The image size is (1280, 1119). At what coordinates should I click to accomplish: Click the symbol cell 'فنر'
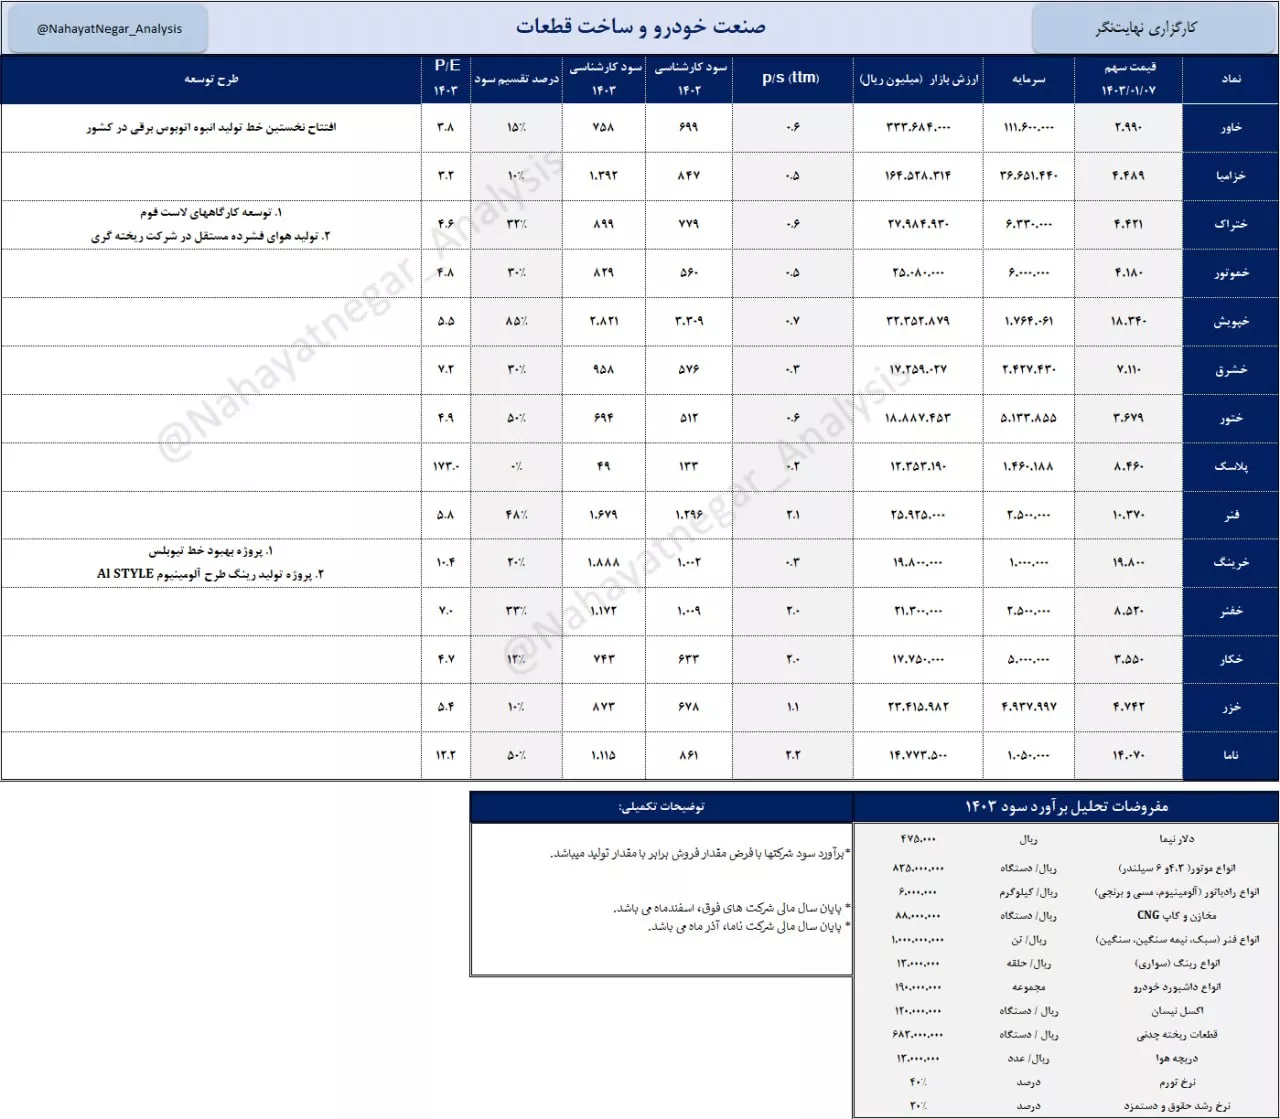1231,514
